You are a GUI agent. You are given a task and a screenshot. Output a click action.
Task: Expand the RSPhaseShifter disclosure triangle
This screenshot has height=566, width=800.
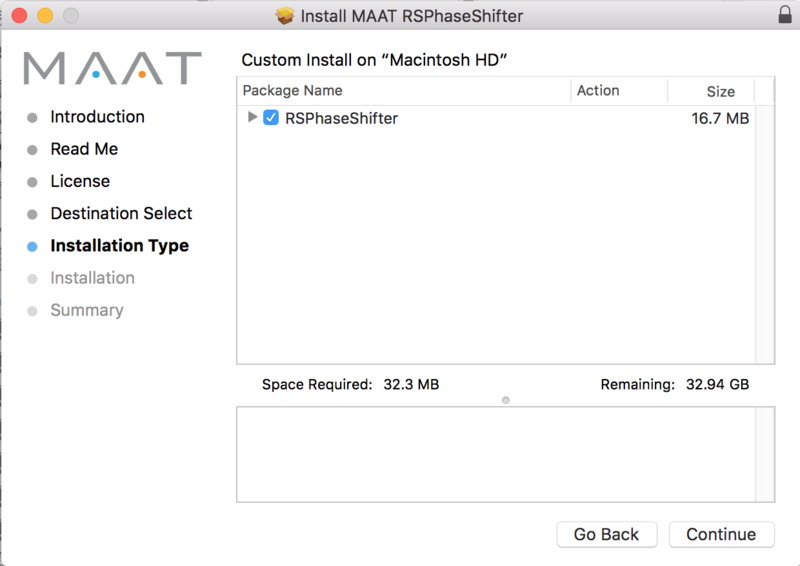(252, 118)
